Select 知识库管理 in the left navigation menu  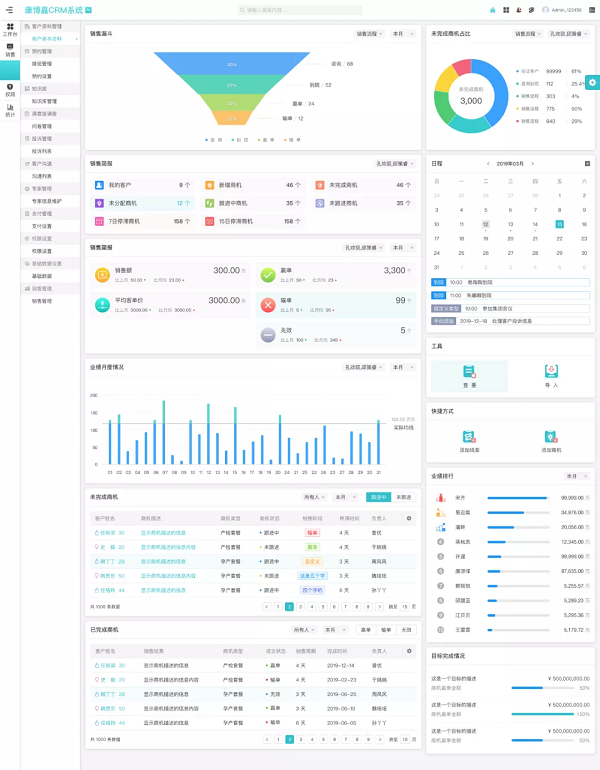point(45,101)
